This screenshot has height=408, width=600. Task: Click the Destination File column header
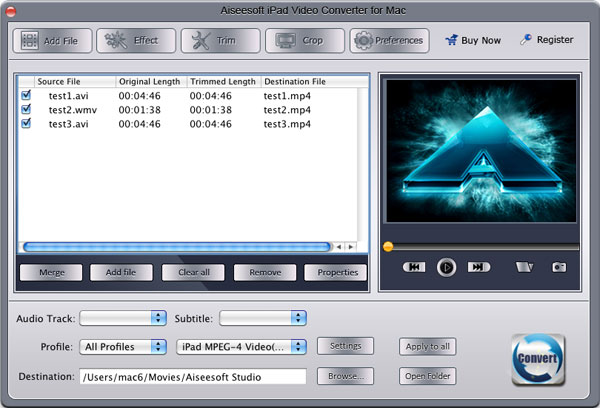click(315, 82)
